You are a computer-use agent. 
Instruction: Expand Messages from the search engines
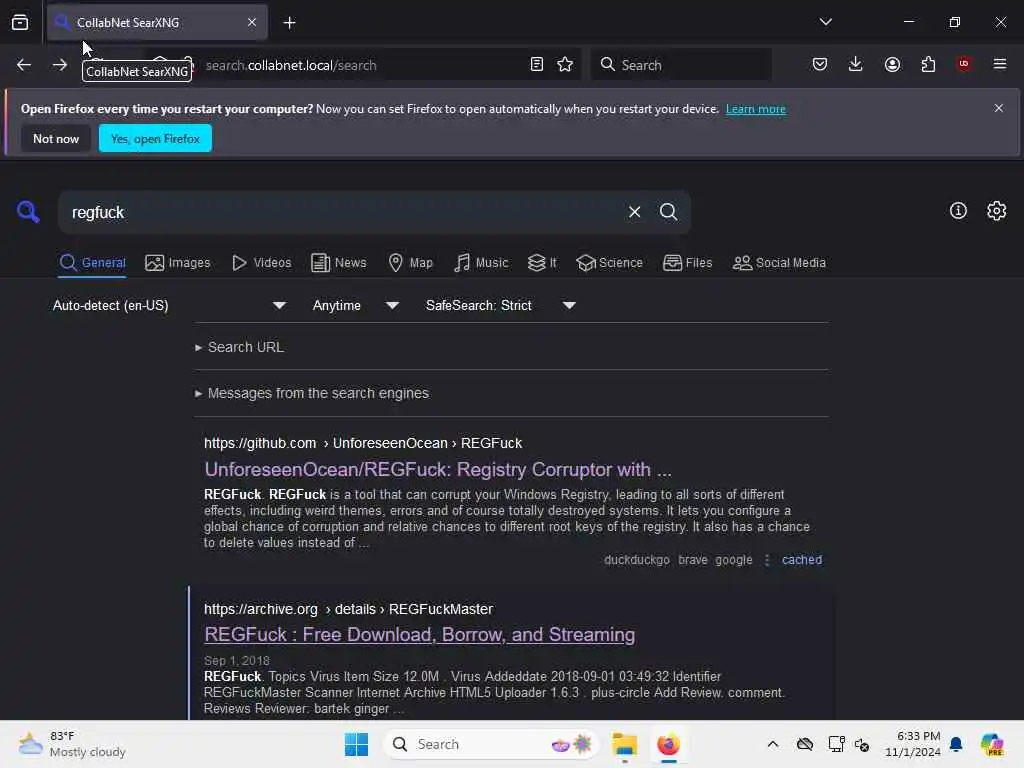pos(312,393)
